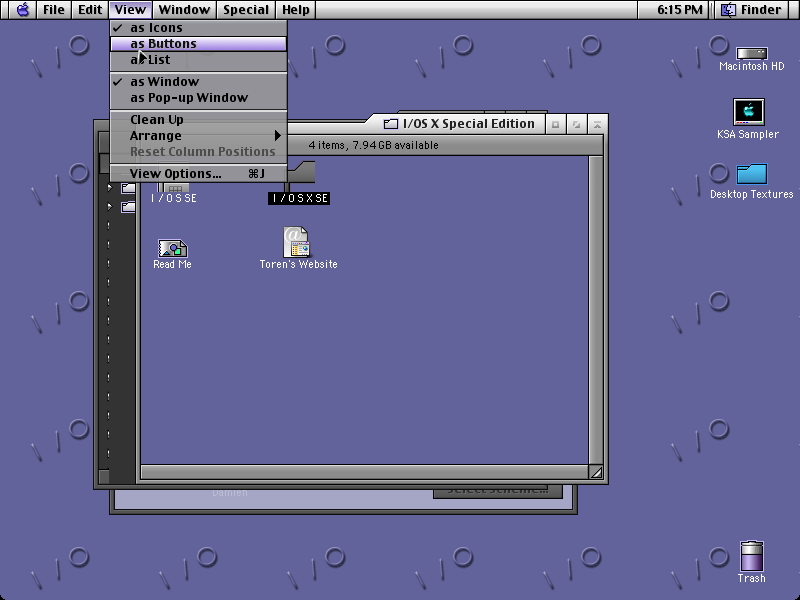Select the KSA Sampler desktop icon

point(748,111)
